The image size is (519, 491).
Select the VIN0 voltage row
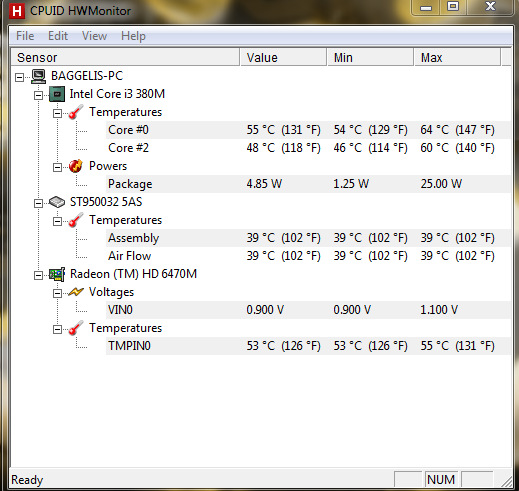point(309,310)
